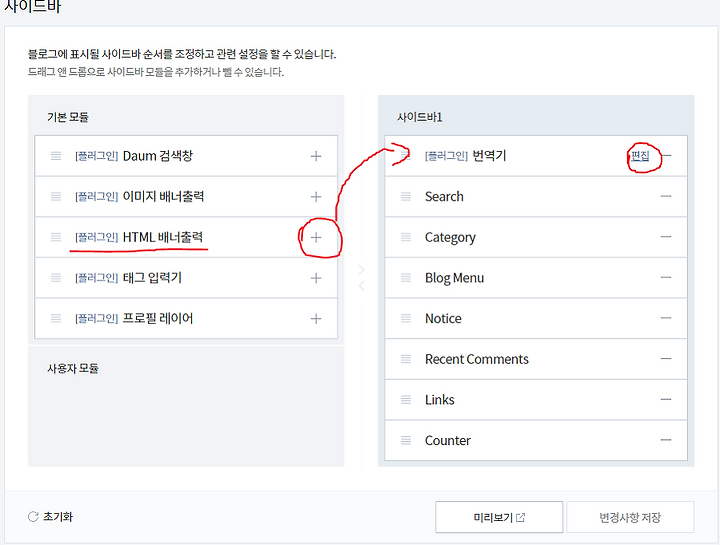
Task: Remove Search module from sidebar
Action: pyautogui.click(x=666, y=197)
